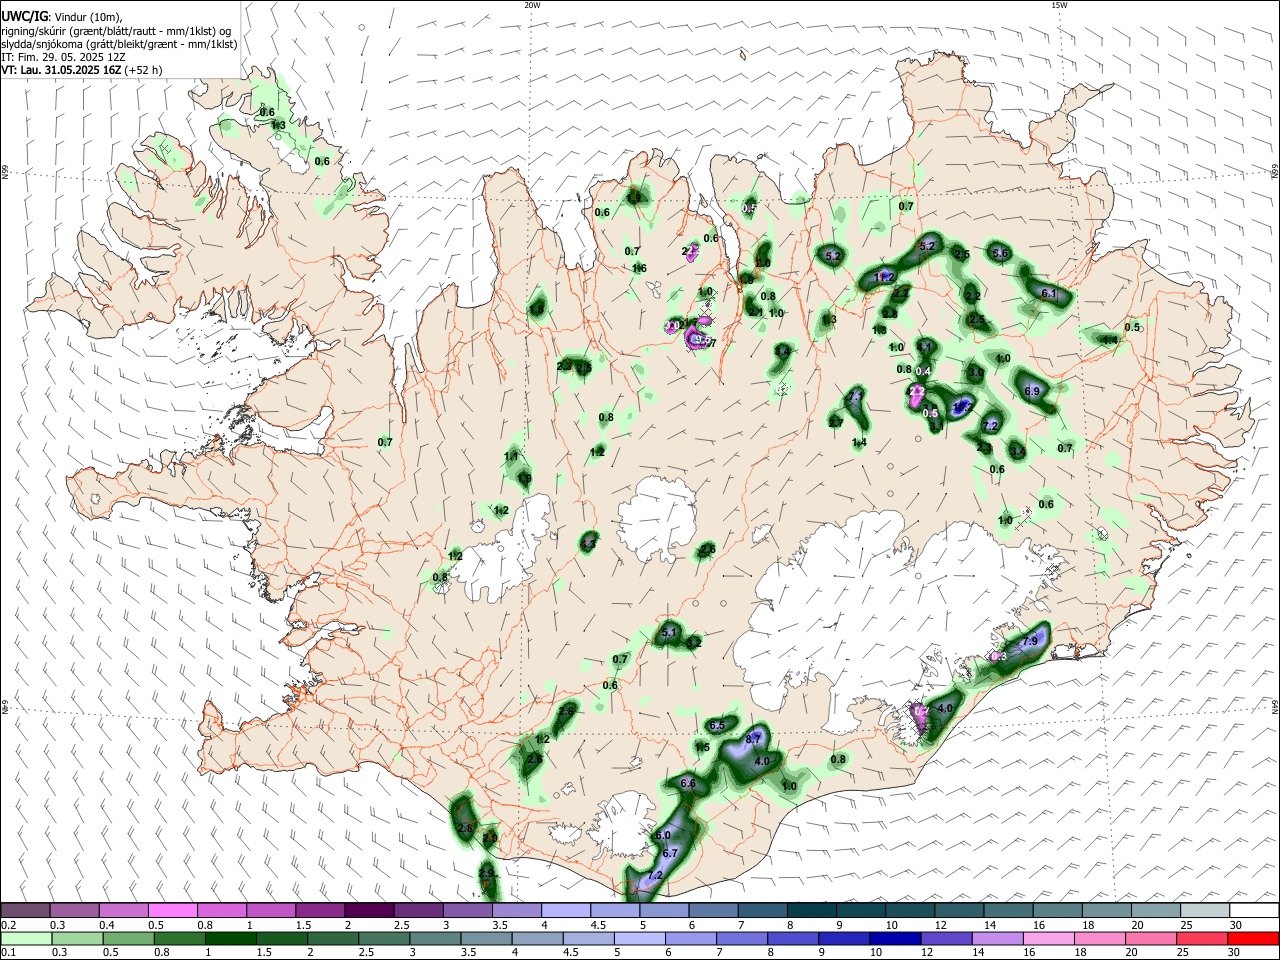This screenshot has height=960, width=1280.
Task: Click the pale green 0.1 swatch in lower legend row
Action: (x=25, y=938)
